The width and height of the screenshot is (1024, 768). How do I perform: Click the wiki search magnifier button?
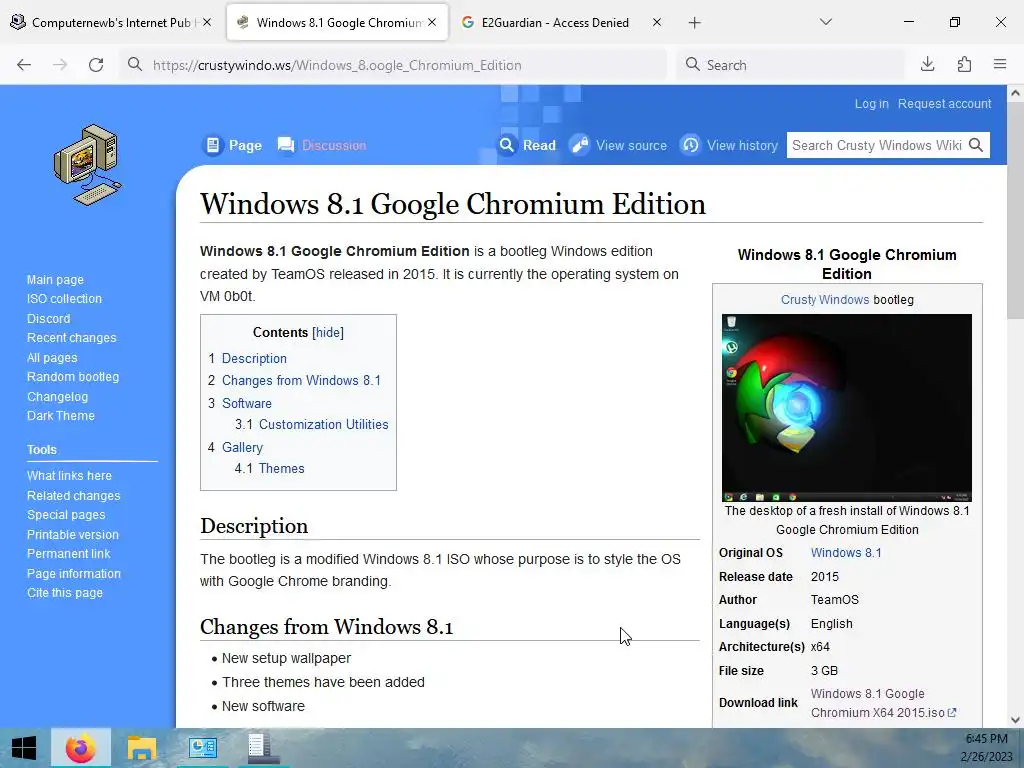point(976,145)
